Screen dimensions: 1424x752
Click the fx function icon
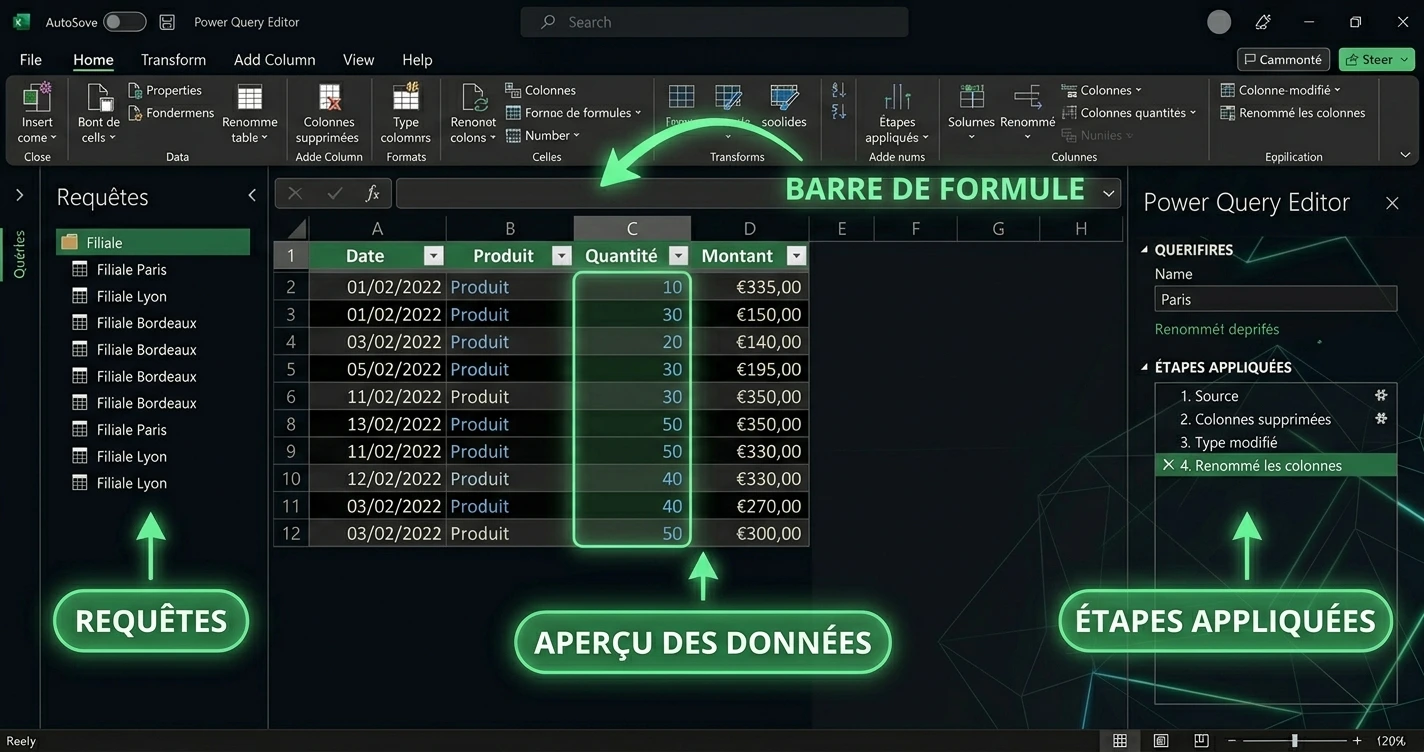tap(372, 193)
